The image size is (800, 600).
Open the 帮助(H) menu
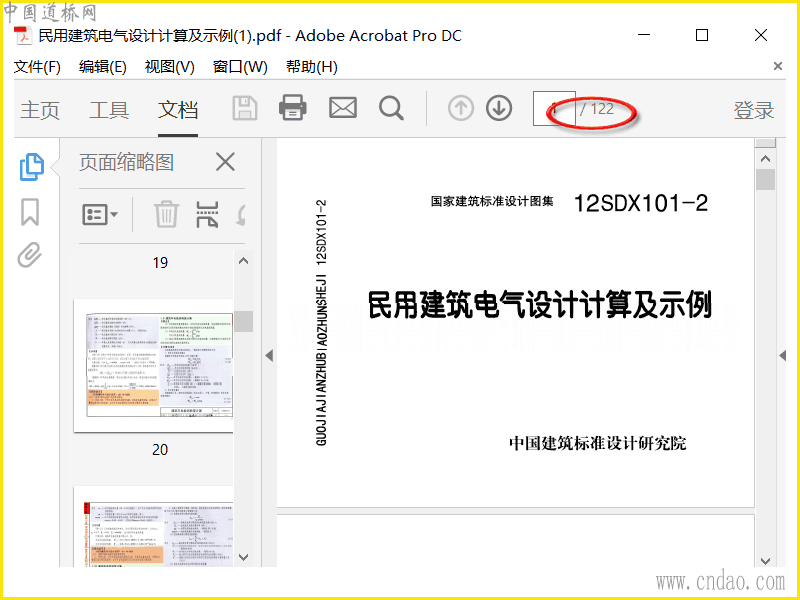(311, 67)
